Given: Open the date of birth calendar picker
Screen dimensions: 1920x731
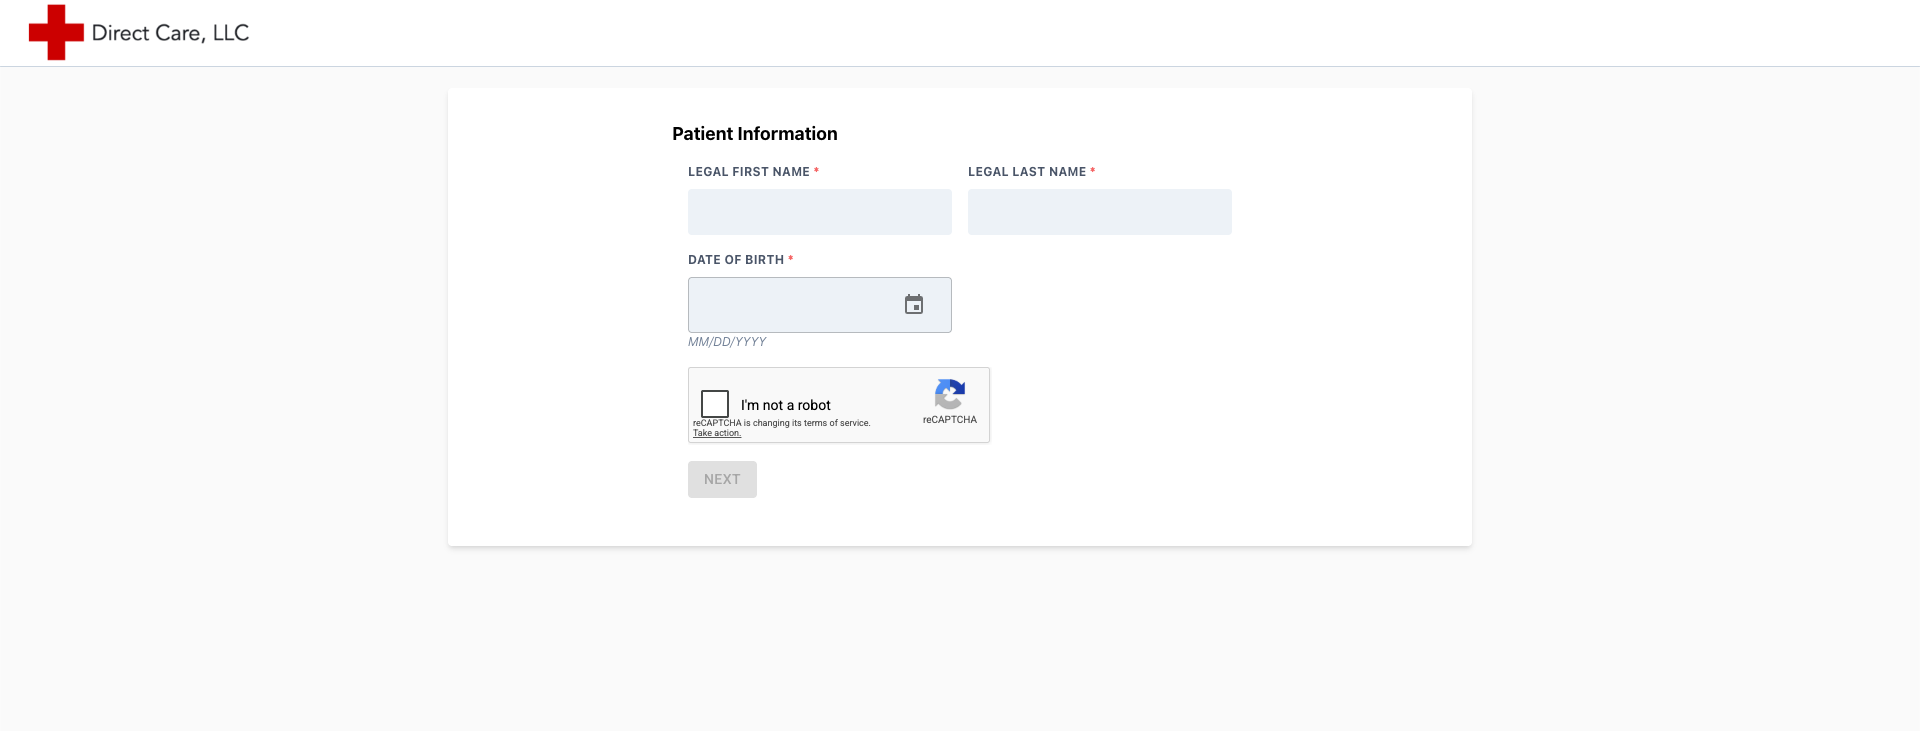Looking at the screenshot, I should 914,304.
